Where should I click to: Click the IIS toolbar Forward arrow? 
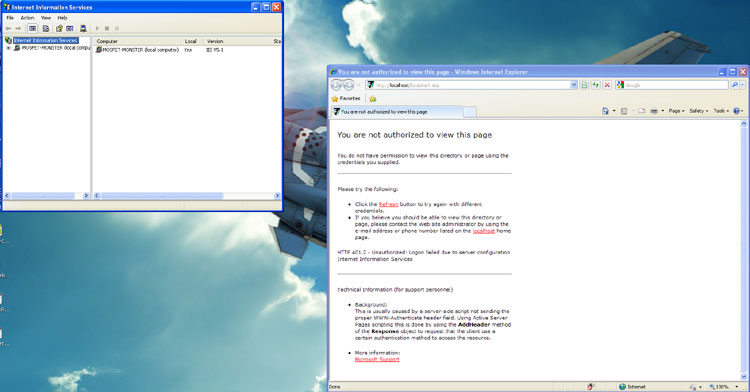coord(18,29)
